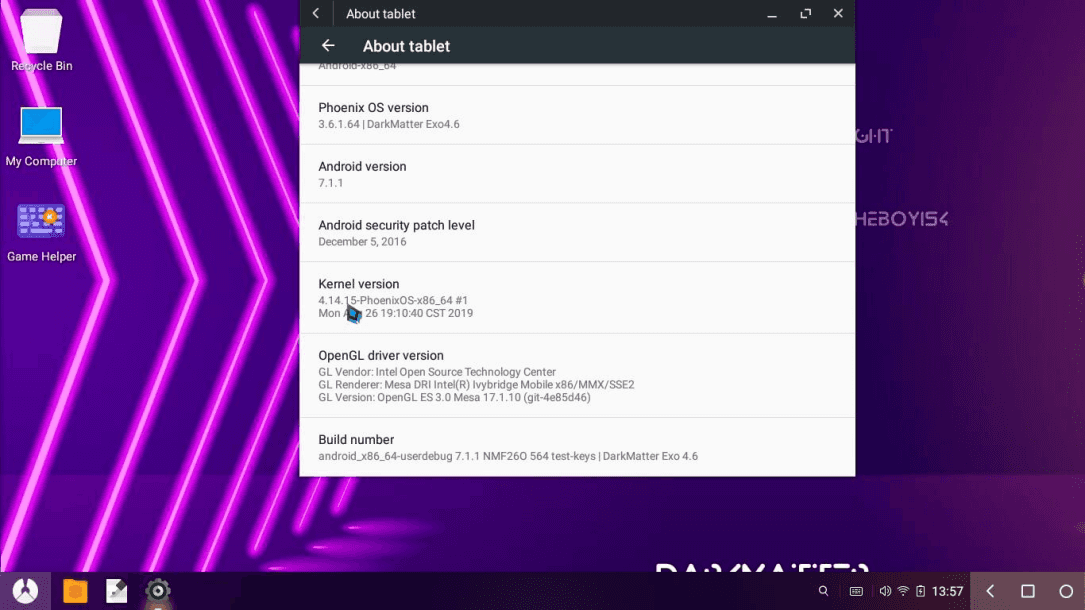Open the keyboard input tray icon
Screen dimensions: 1085x610
pos(856,591)
